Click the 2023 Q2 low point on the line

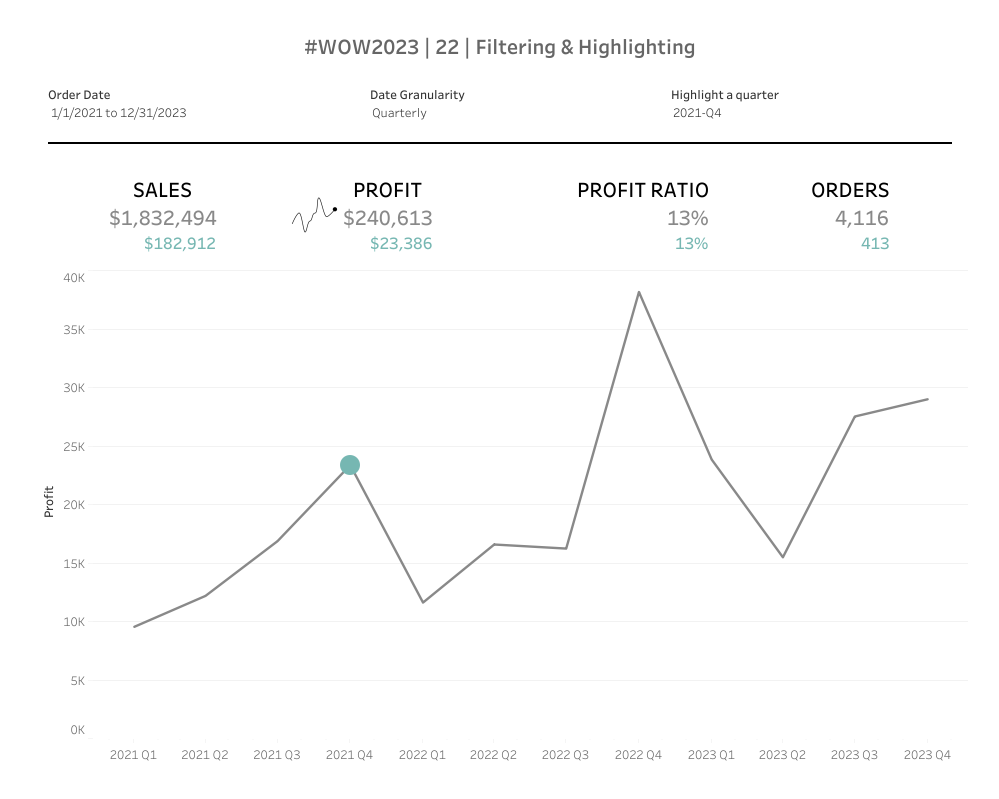[783, 556]
